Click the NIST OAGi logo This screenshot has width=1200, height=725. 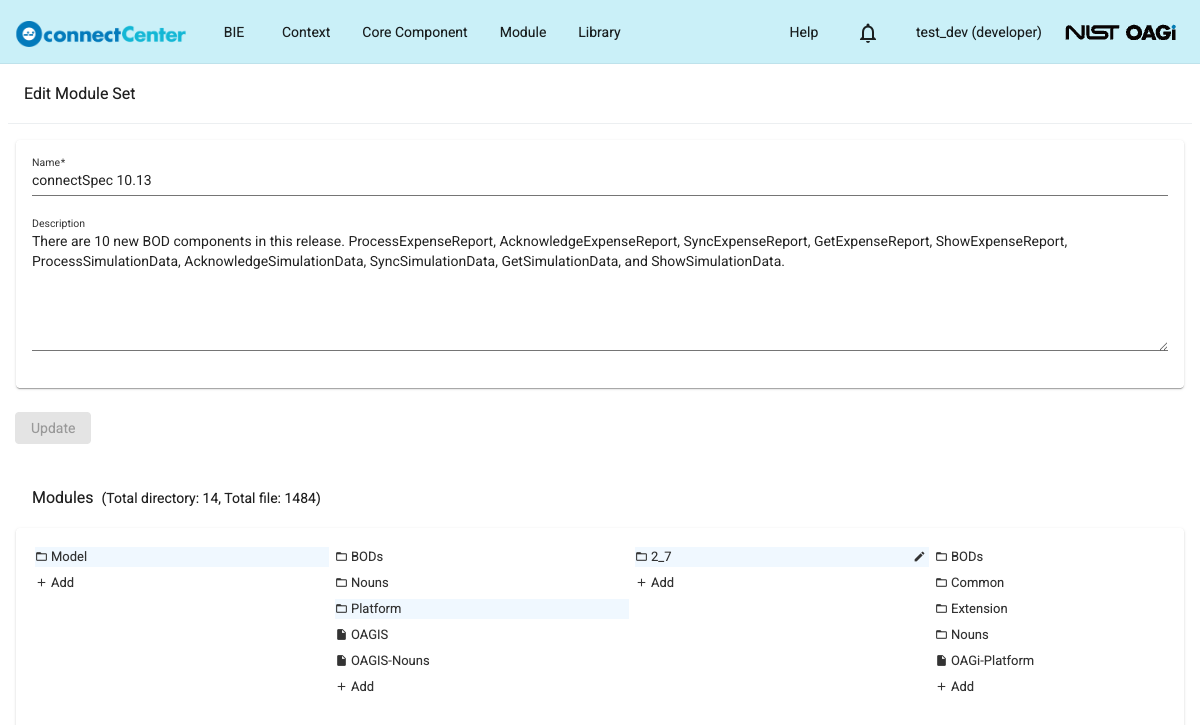tap(1121, 32)
